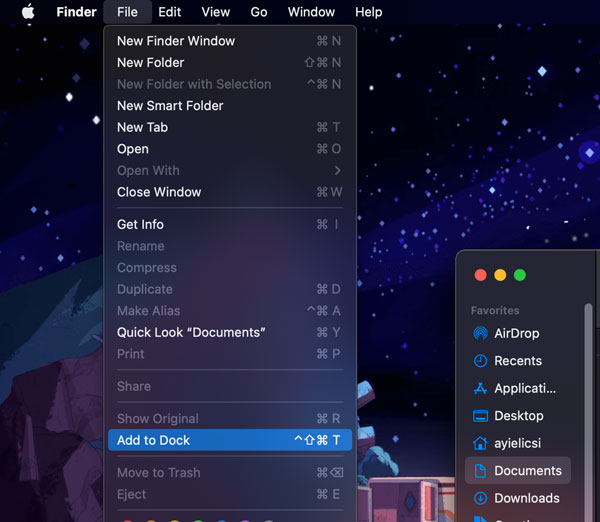The image size is (600, 522).
Task: Click the dimmed Compress item
Action: click(x=230, y=268)
